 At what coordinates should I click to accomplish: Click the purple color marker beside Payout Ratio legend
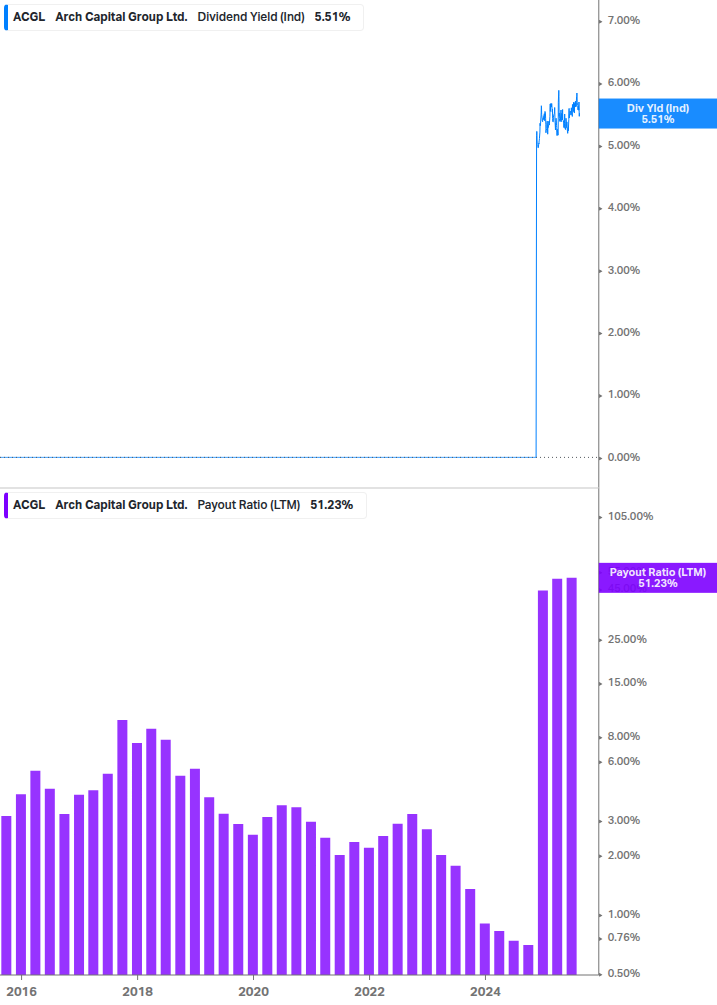[x=6, y=505]
